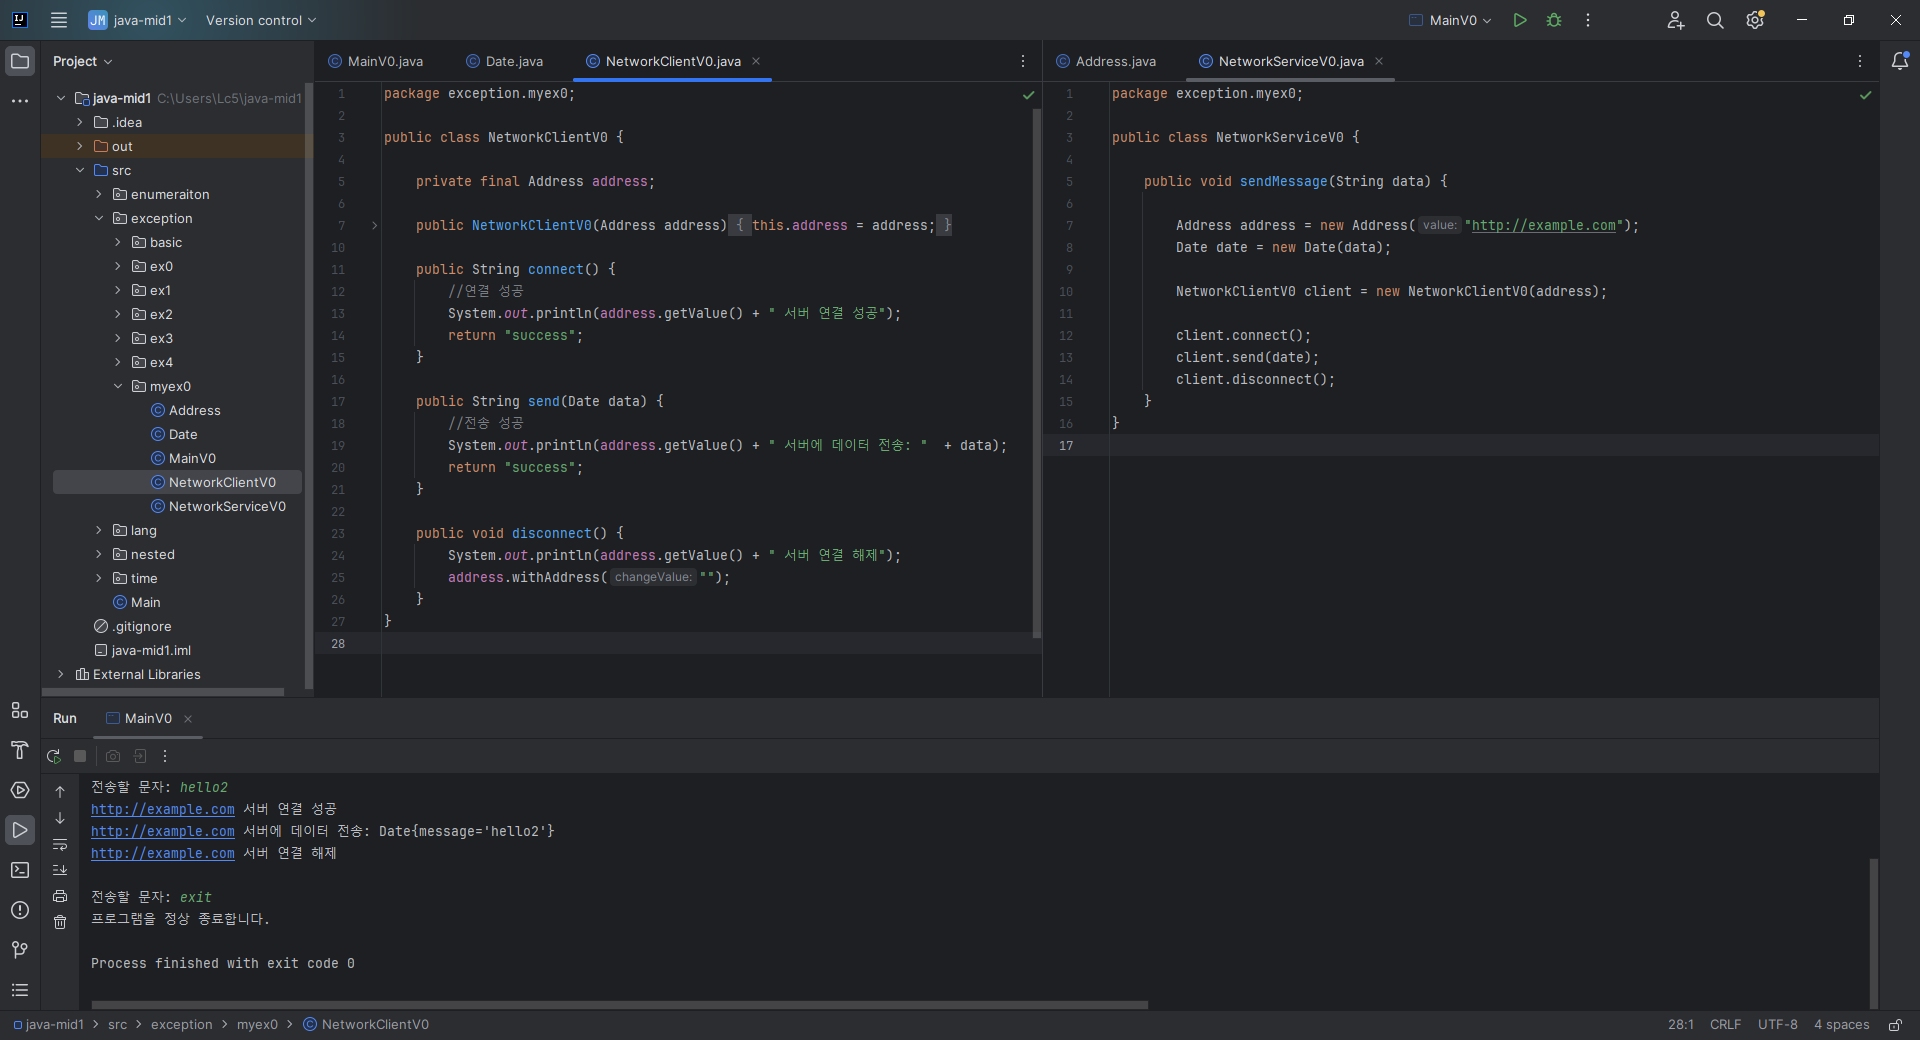Open left editor tab options menu

pyautogui.click(x=1022, y=61)
